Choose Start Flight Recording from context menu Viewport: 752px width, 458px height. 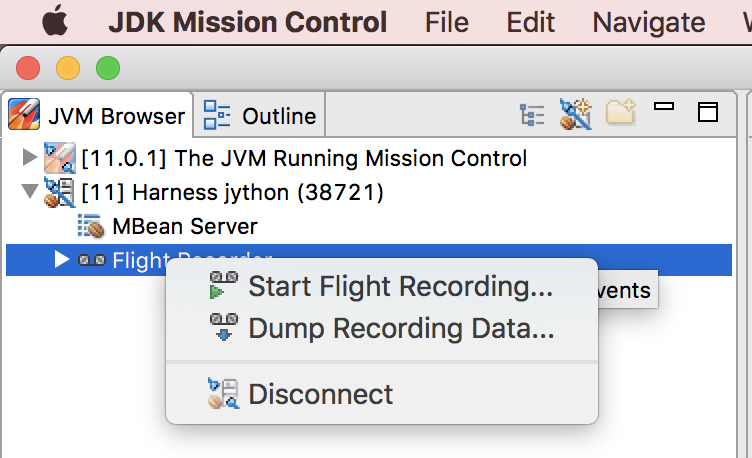(x=400, y=287)
